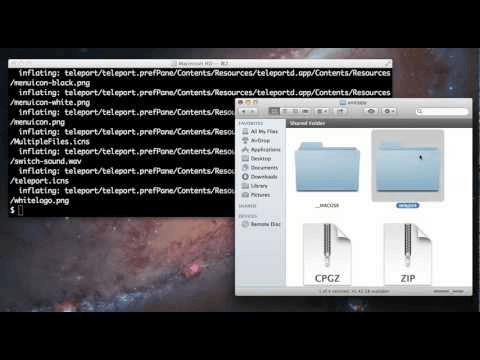Select Remote Disc under Devices

261,224
